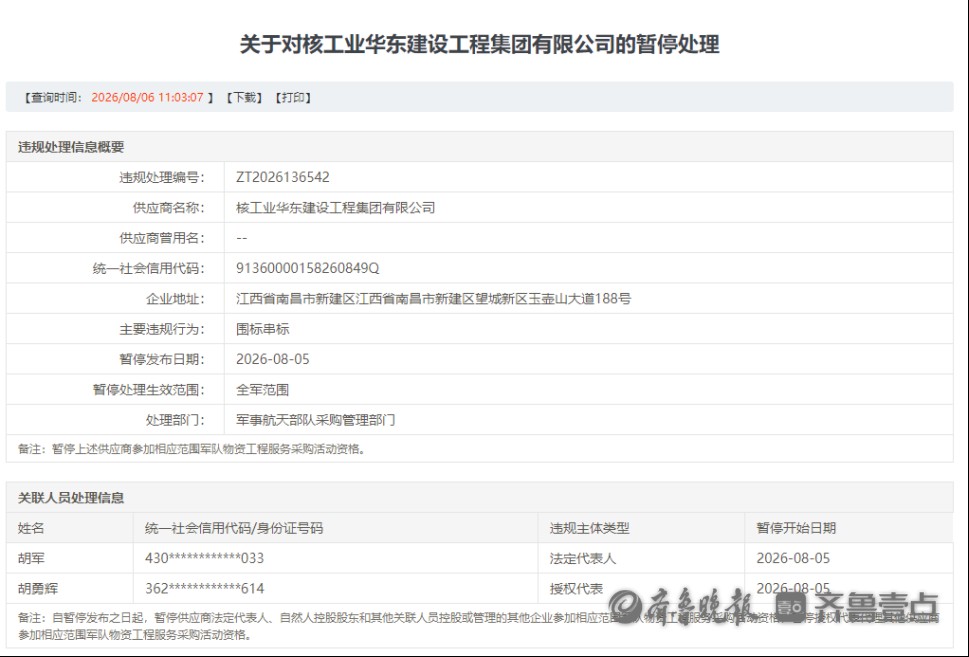This screenshot has height=657, width=969.
Task: Click the 暂停开始日期 column header
Action: 796,528
